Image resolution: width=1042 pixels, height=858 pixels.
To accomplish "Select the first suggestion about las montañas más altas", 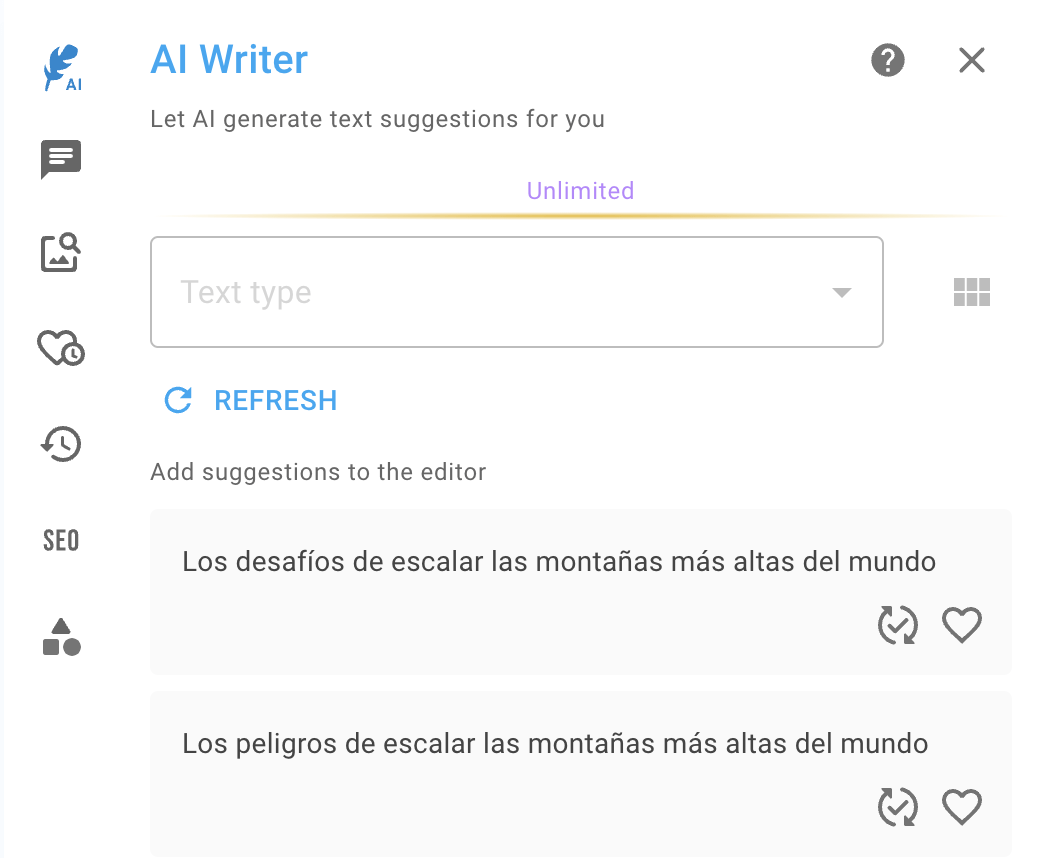I will [x=558, y=562].
